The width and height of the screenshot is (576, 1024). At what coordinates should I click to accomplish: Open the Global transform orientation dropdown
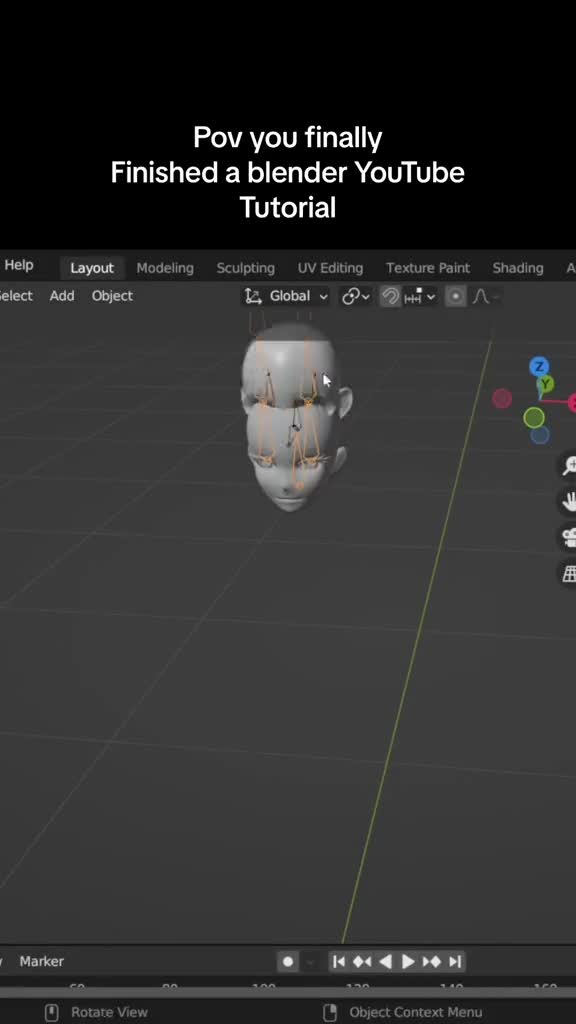click(x=285, y=296)
